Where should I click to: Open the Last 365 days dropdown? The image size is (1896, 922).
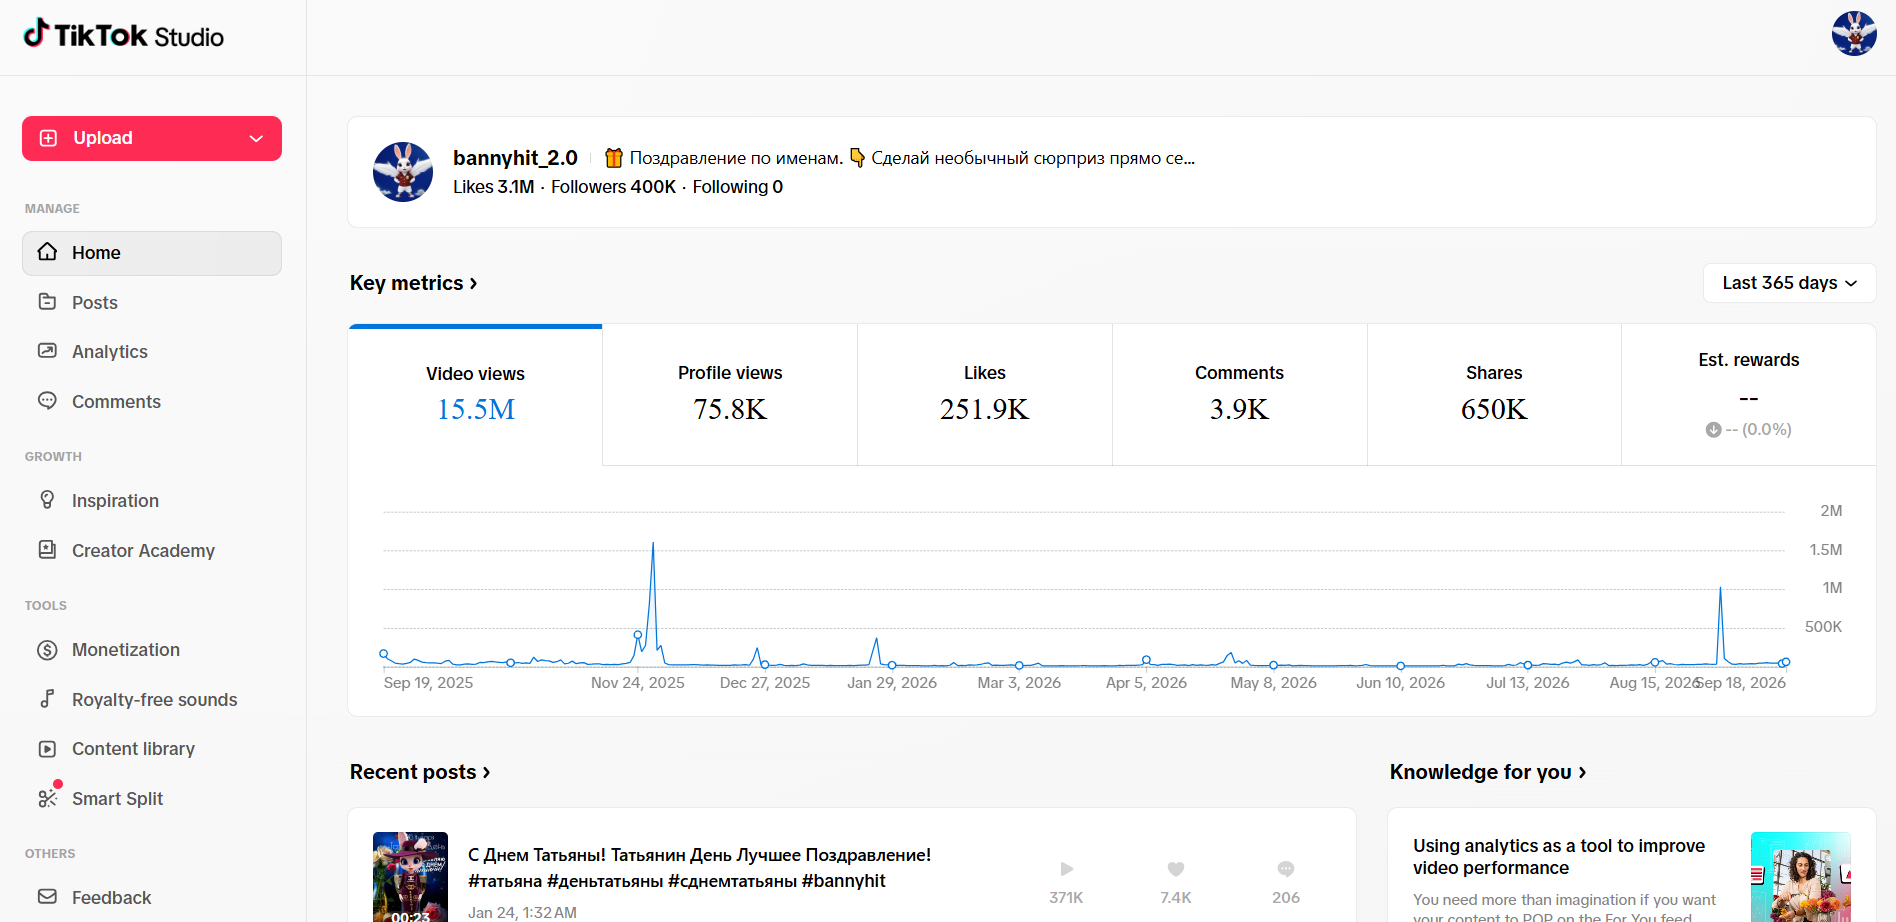[1789, 283]
